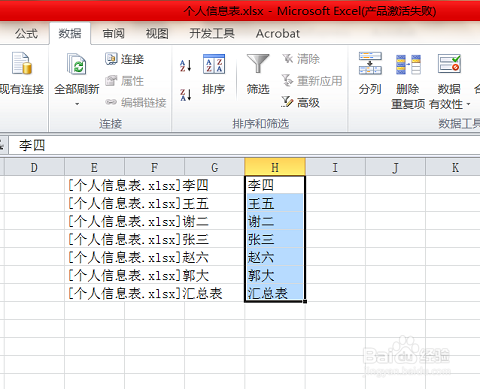
Task: Click column H cell 张三
Action: point(275,239)
